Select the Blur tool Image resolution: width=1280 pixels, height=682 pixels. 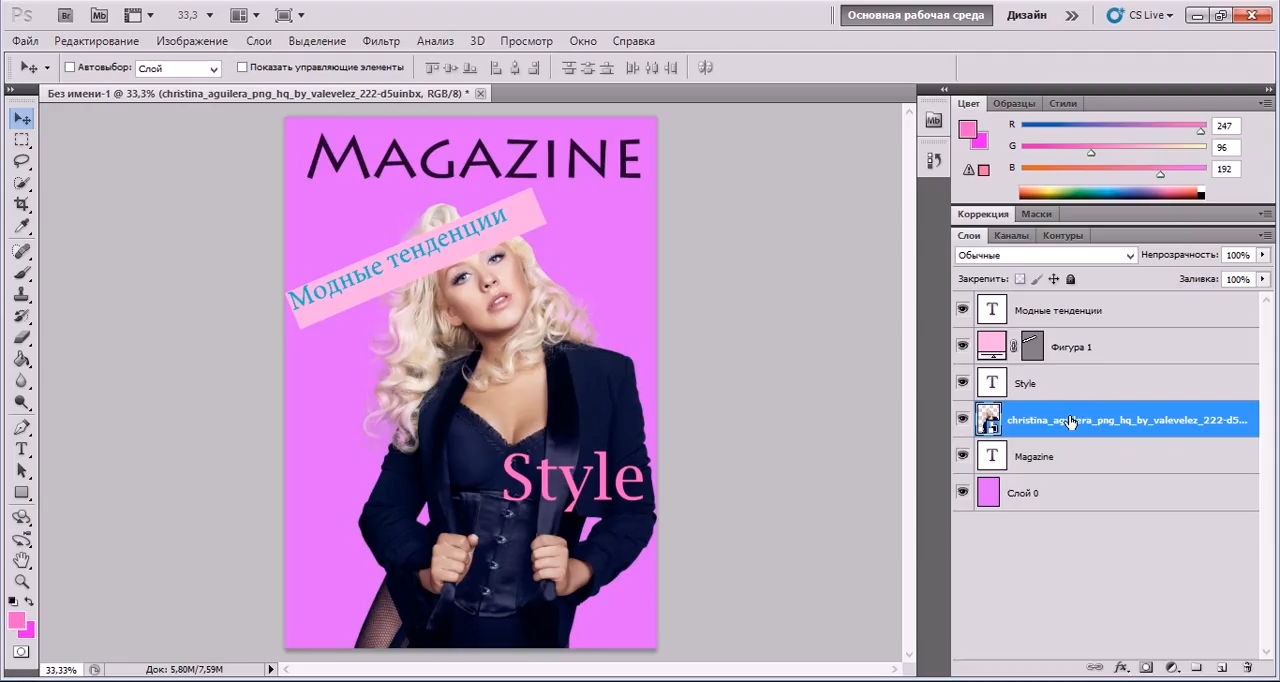(x=21, y=381)
